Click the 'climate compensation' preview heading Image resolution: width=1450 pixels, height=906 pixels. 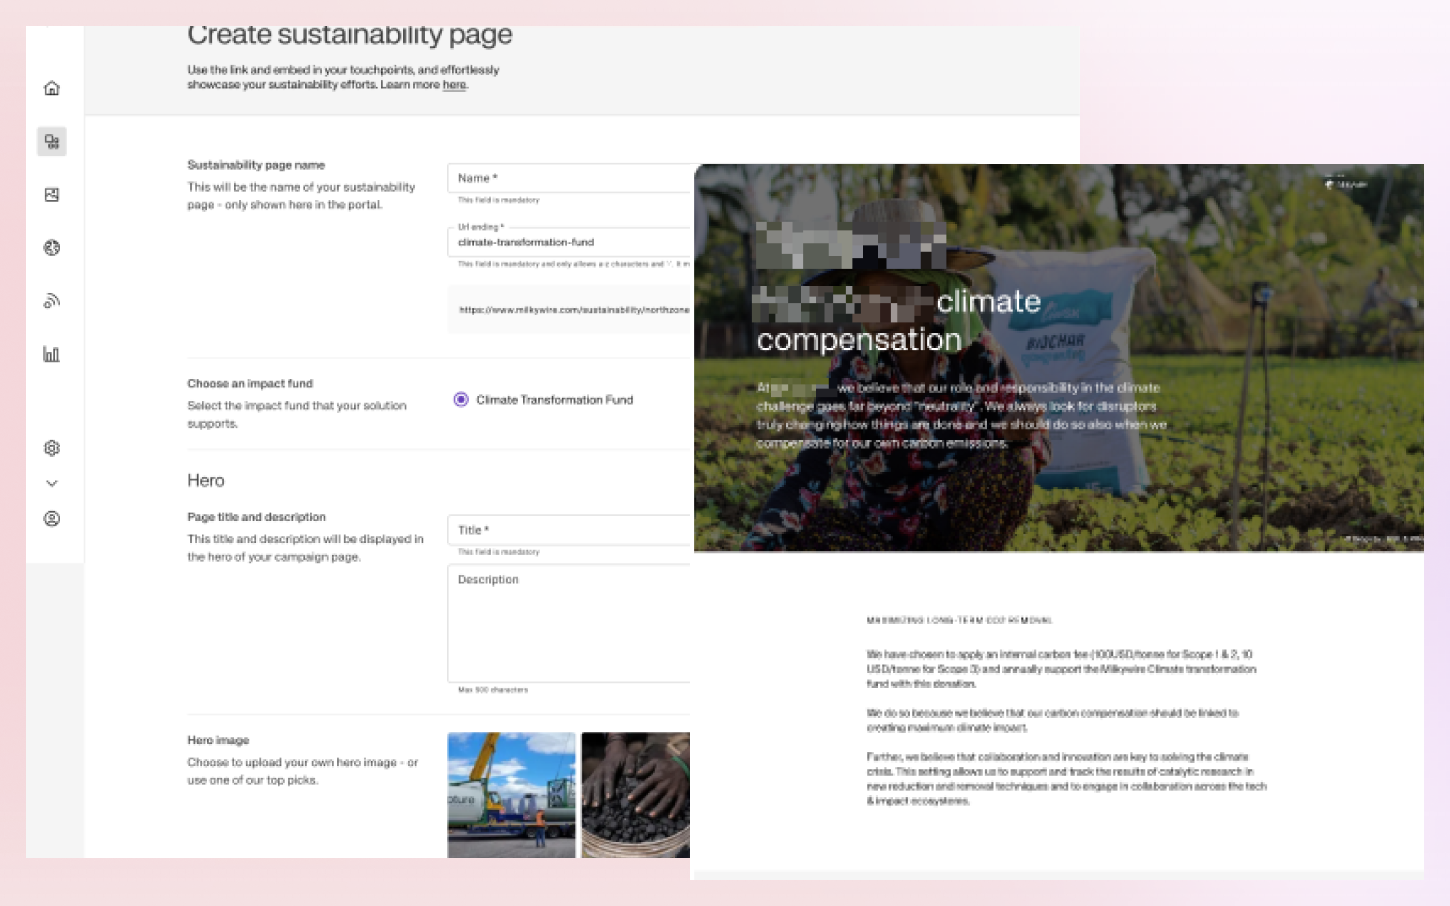(899, 321)
